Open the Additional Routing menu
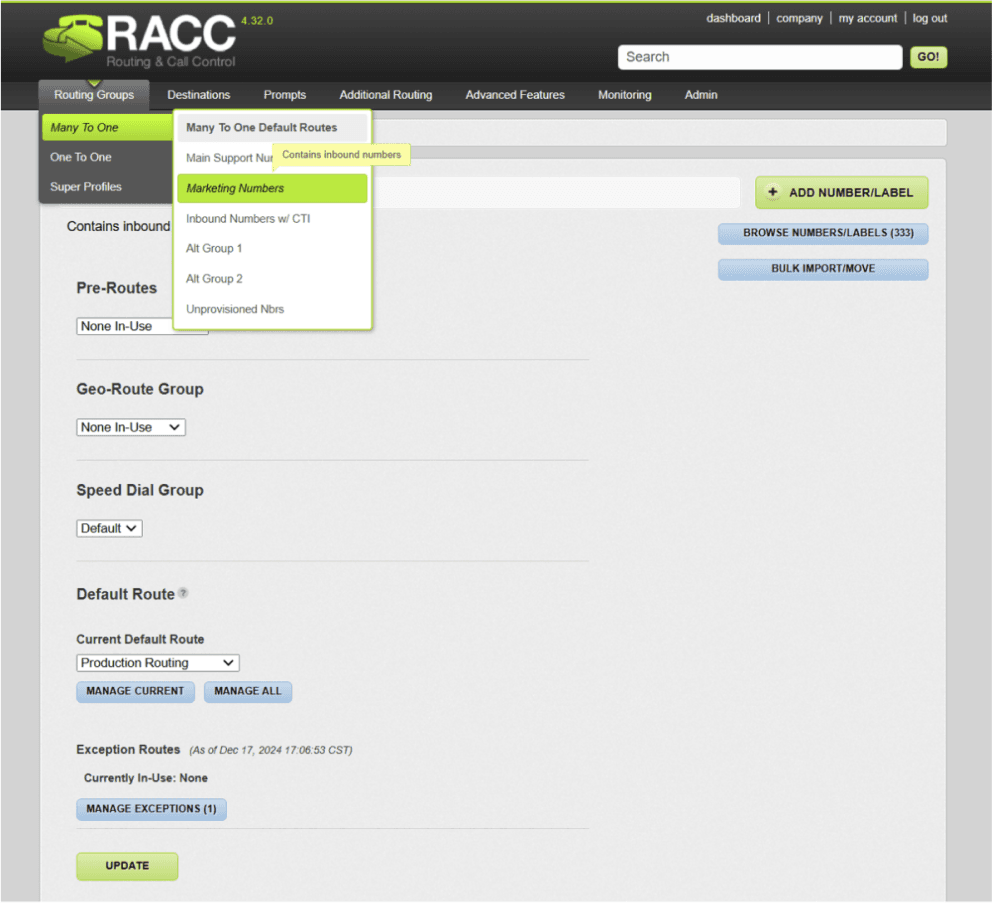Screen dimensions: 992x903 coord(386,95)
